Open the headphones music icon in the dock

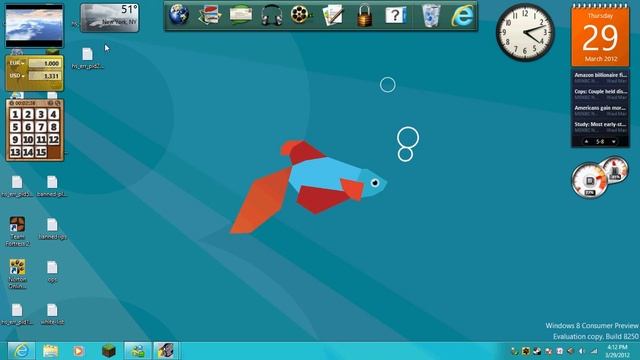click(x=271, y=16)
